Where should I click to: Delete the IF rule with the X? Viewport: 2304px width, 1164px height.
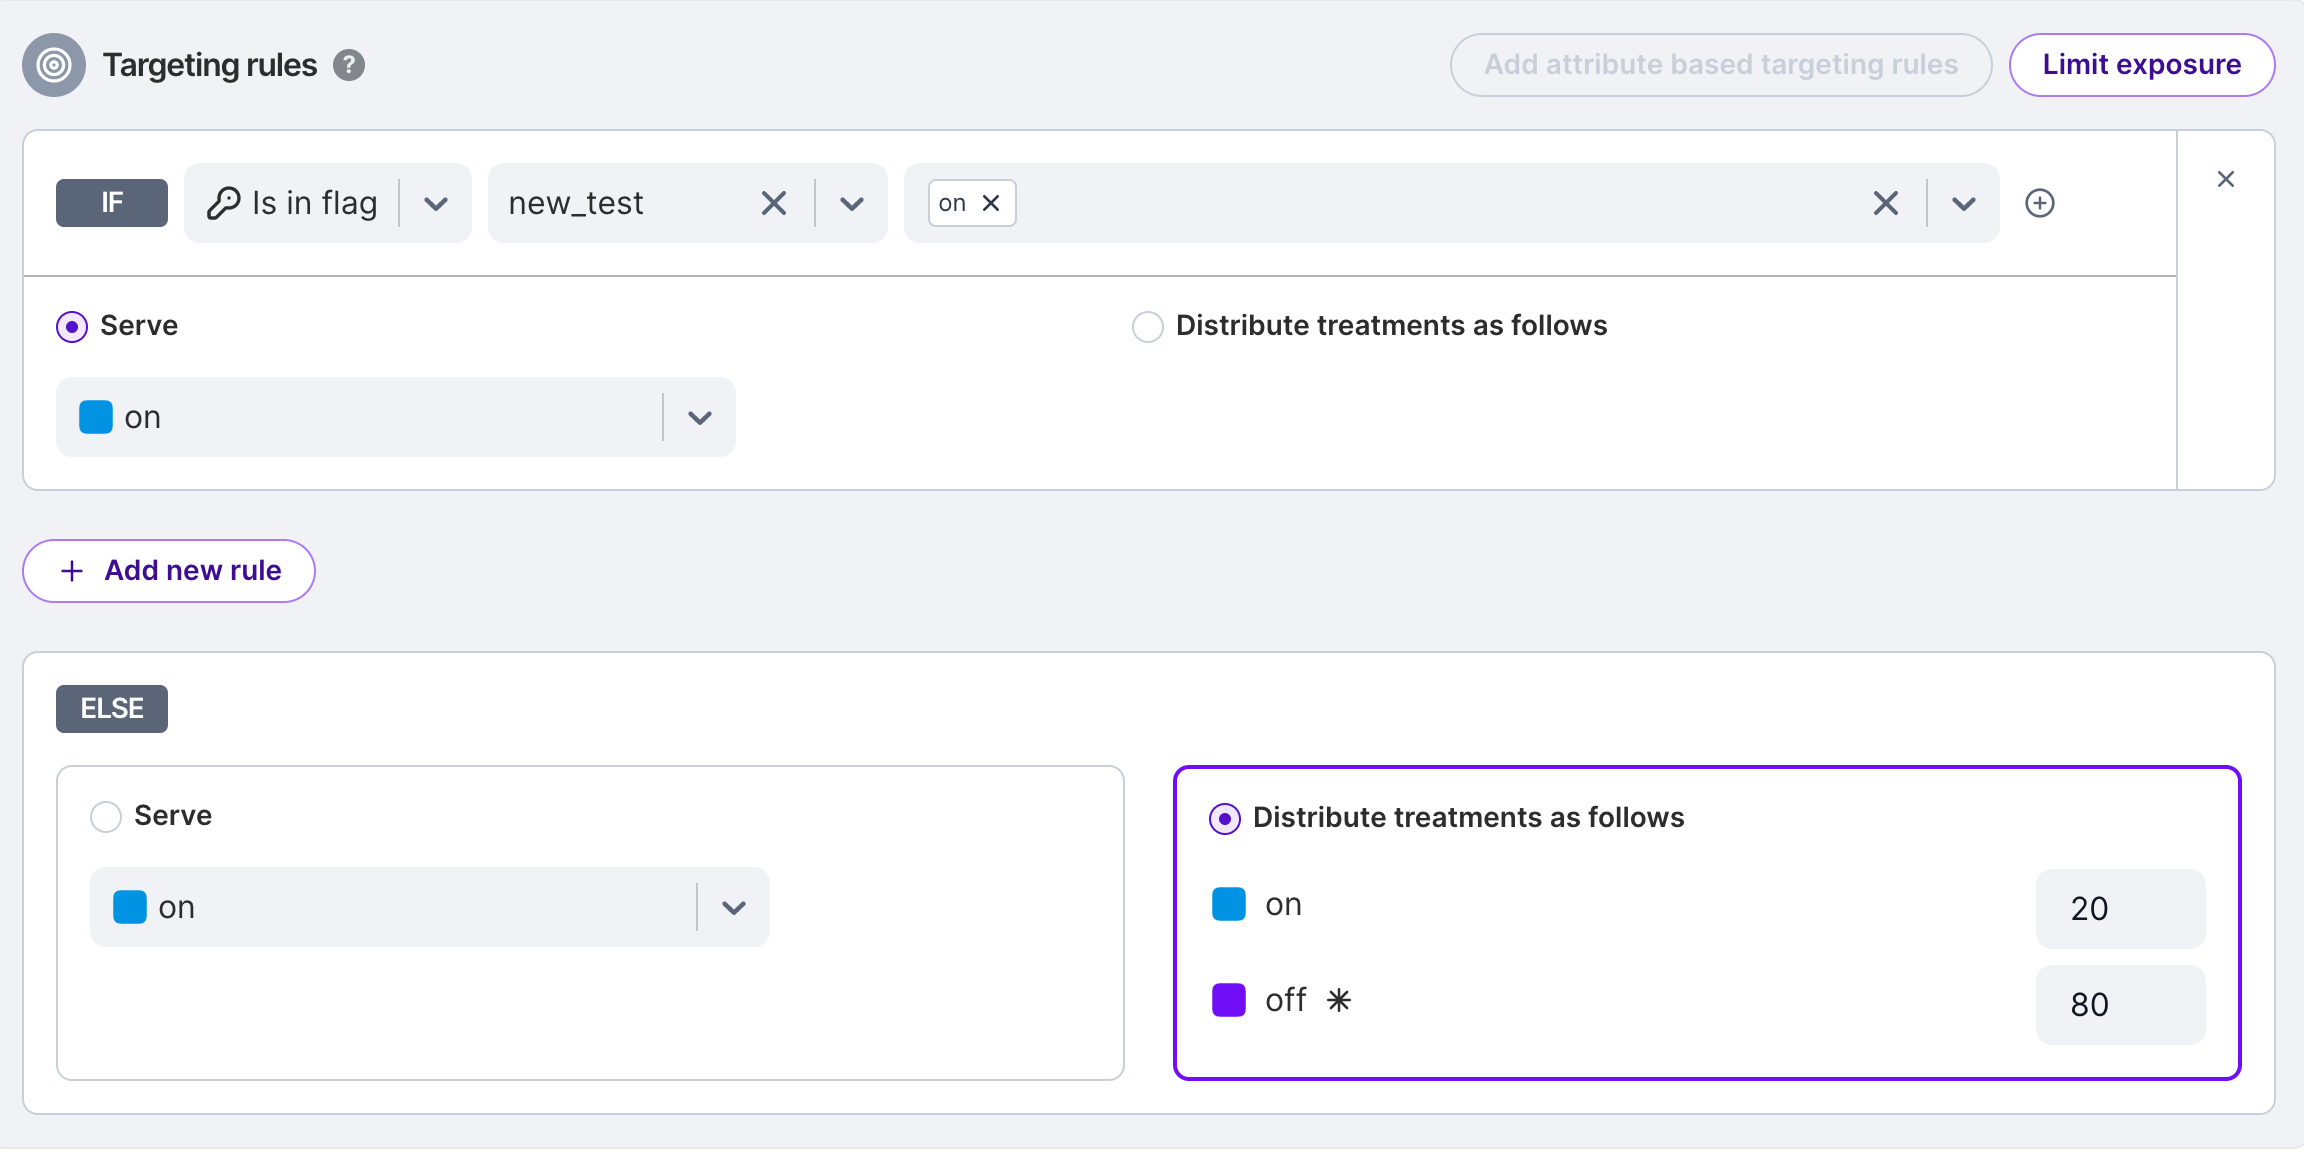tap(2226, 179)
